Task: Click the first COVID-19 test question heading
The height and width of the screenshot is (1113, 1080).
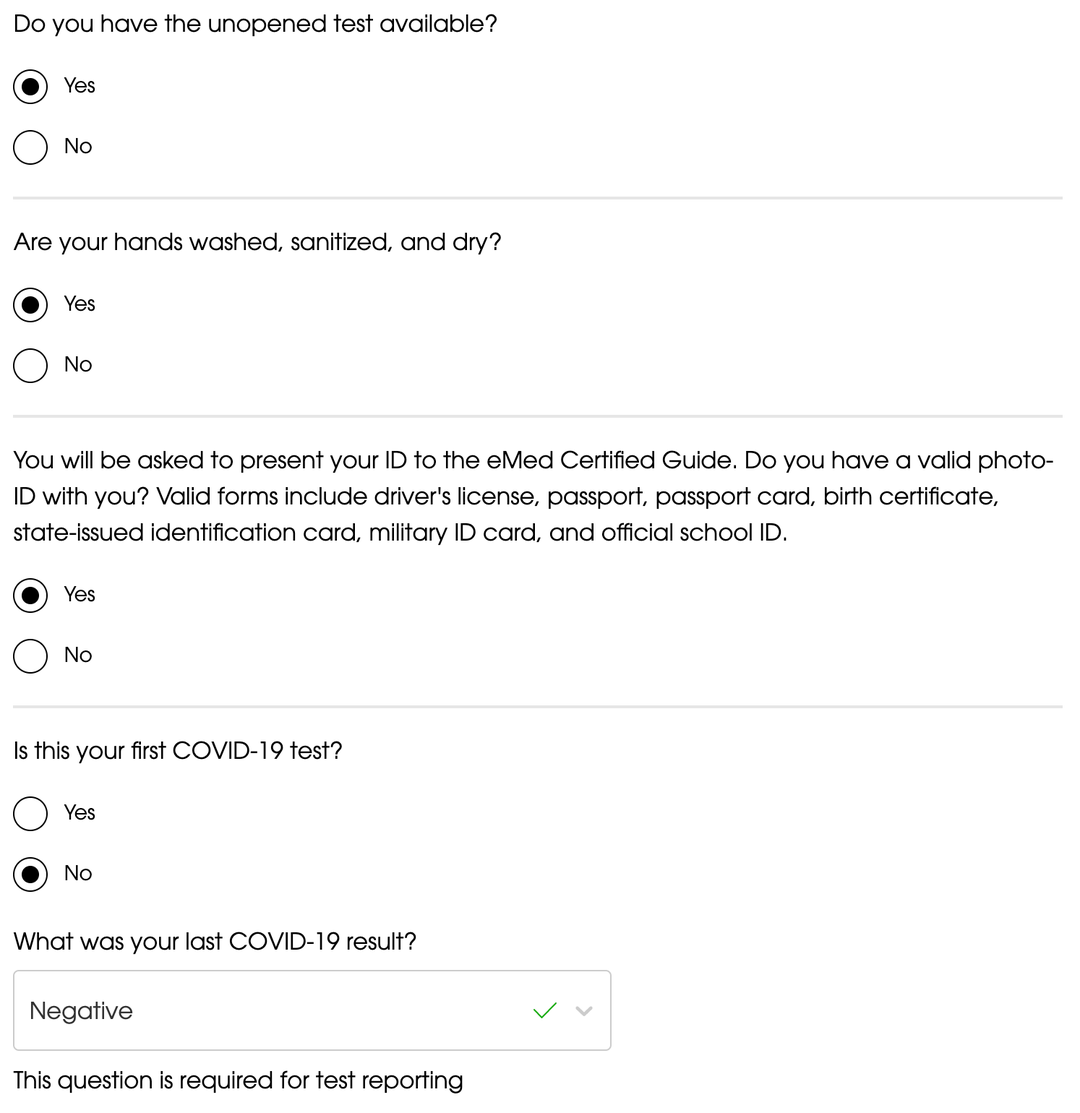Action: click(x=178, y=750)
